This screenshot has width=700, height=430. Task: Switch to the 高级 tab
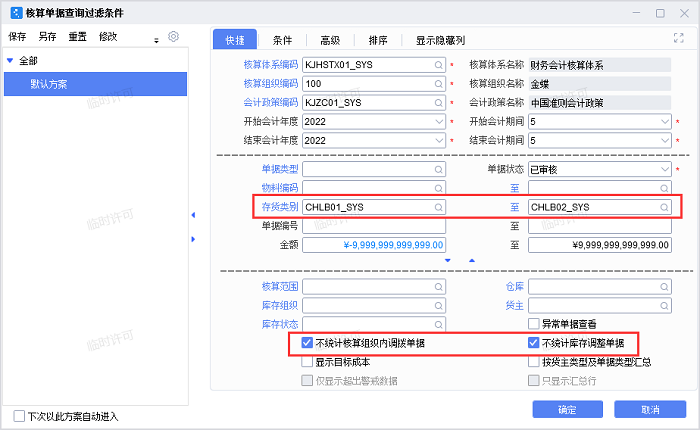pos(329,40)
